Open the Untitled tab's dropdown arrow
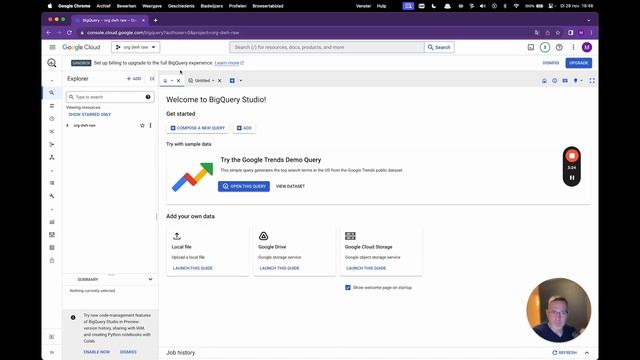The height and width of the screenshot is (360, 640). (x=213, y=81)
